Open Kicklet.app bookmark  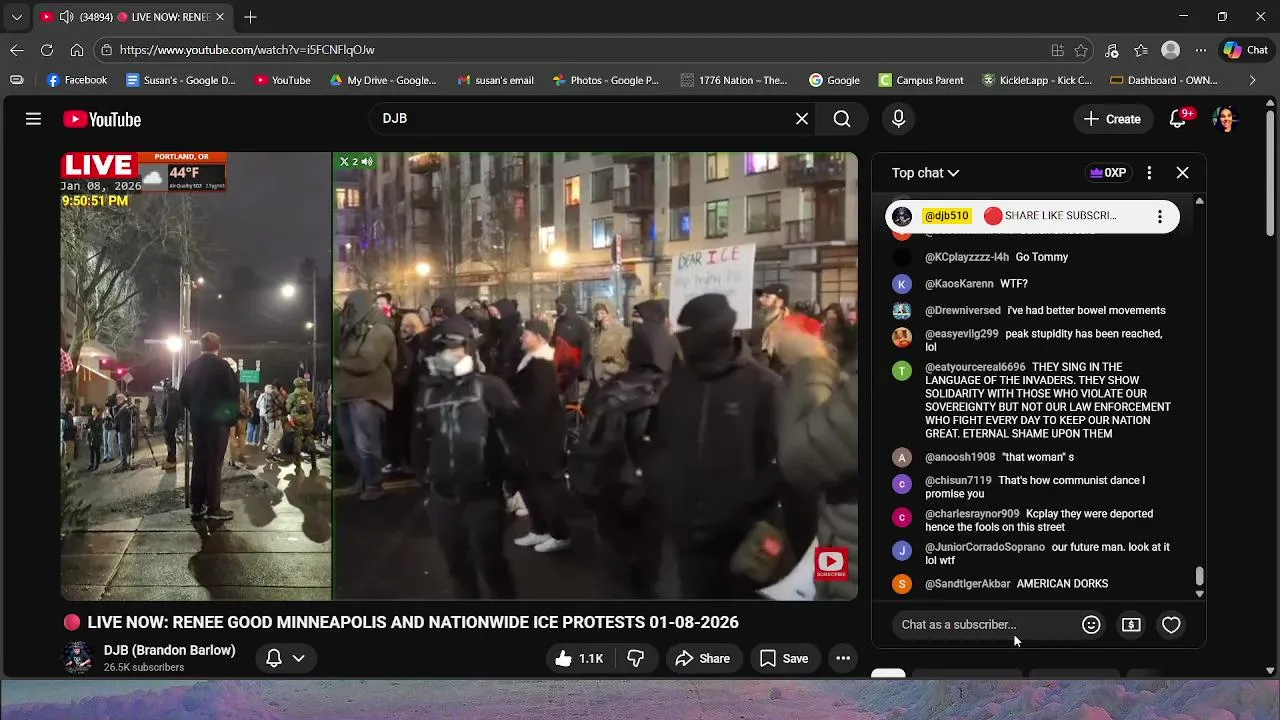(1036, 80)
